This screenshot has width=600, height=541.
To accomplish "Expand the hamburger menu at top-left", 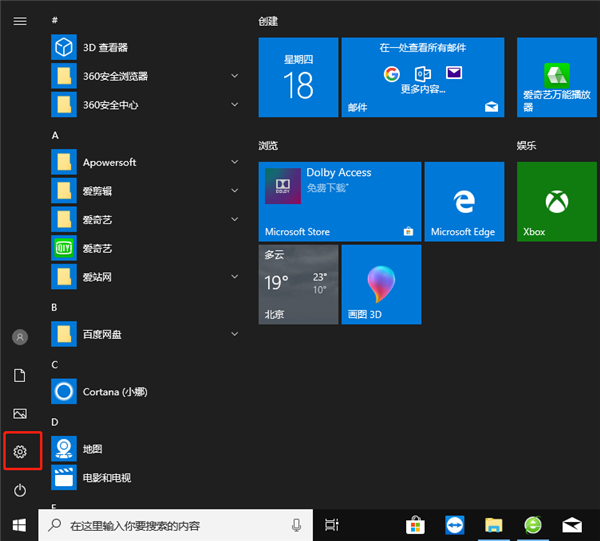I will pos(20,21).
